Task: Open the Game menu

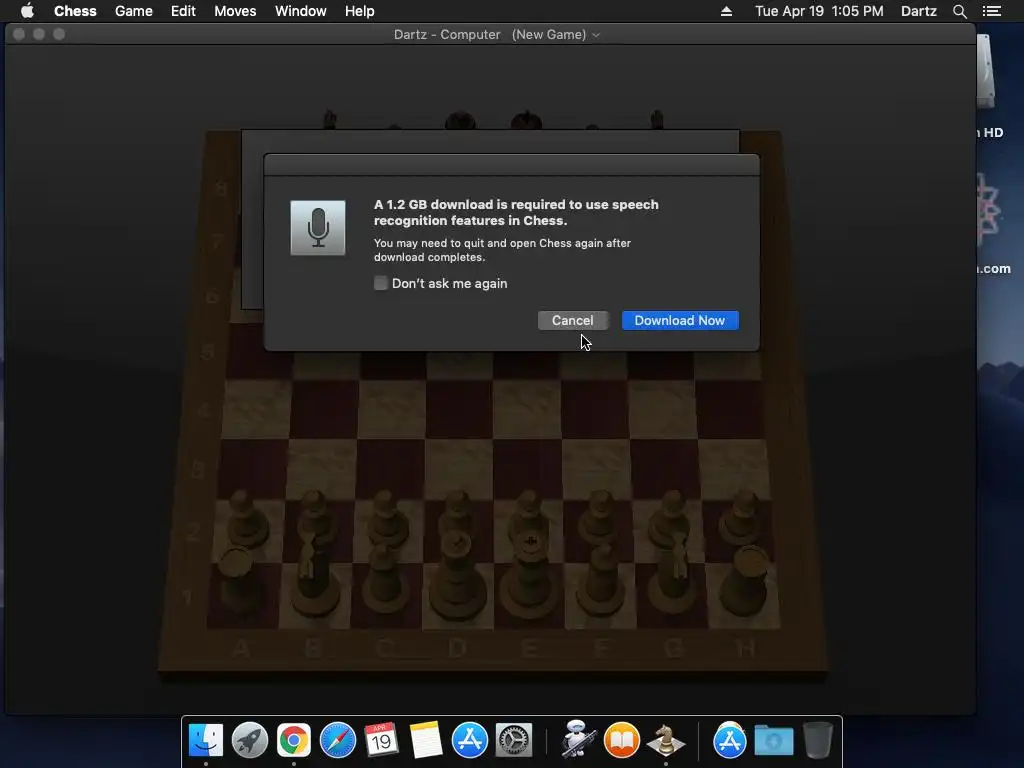Action: tap(133, 11)
